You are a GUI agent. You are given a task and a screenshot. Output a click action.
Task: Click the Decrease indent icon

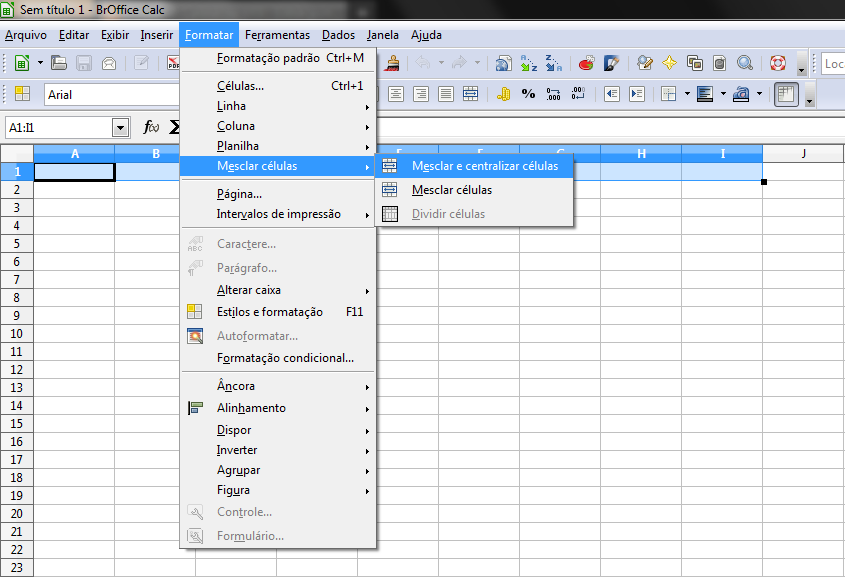pos(611,94)
